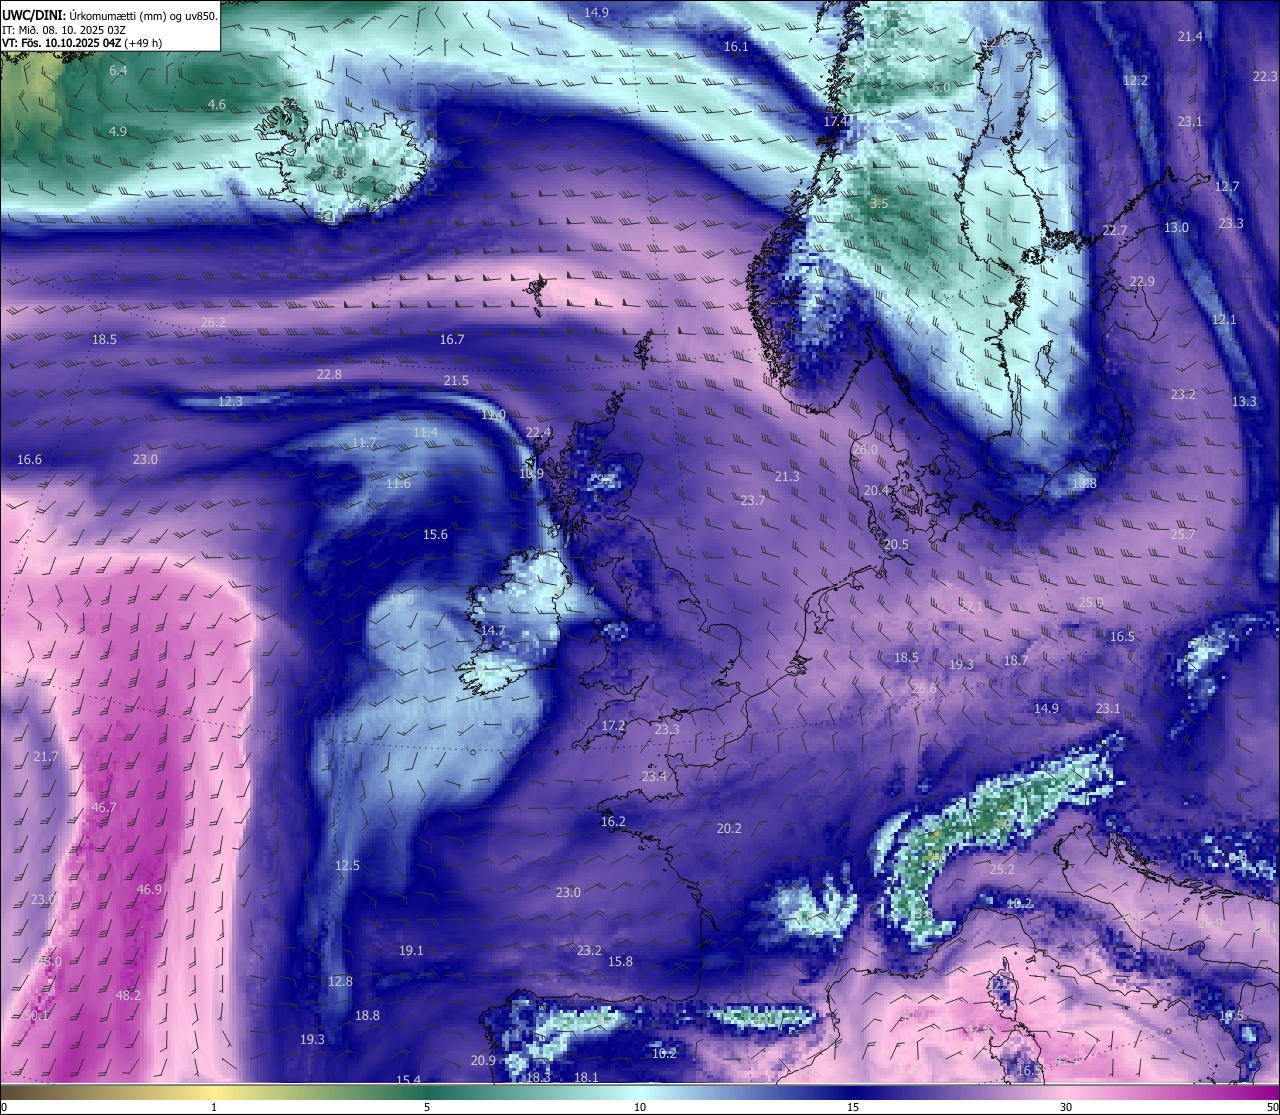The height and width of the screenshot is (1115, 1280).
Task: Click the 21.5 value label
Action: pyautogui.click(x=456, y=380)
